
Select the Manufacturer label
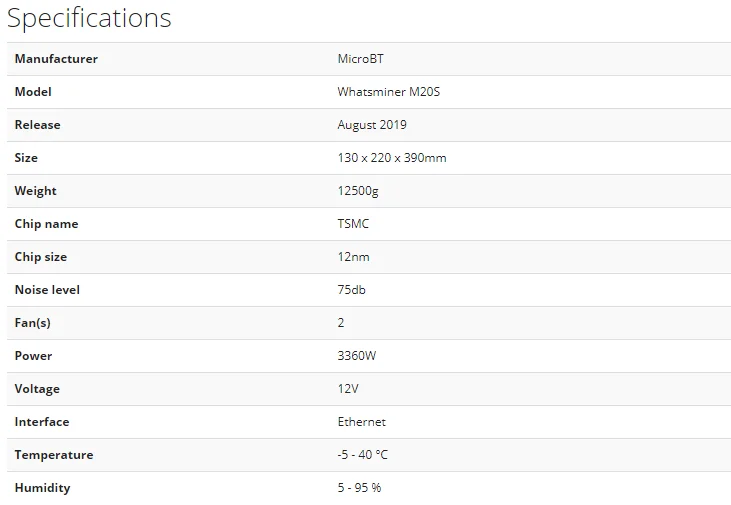tap(56, 59)
